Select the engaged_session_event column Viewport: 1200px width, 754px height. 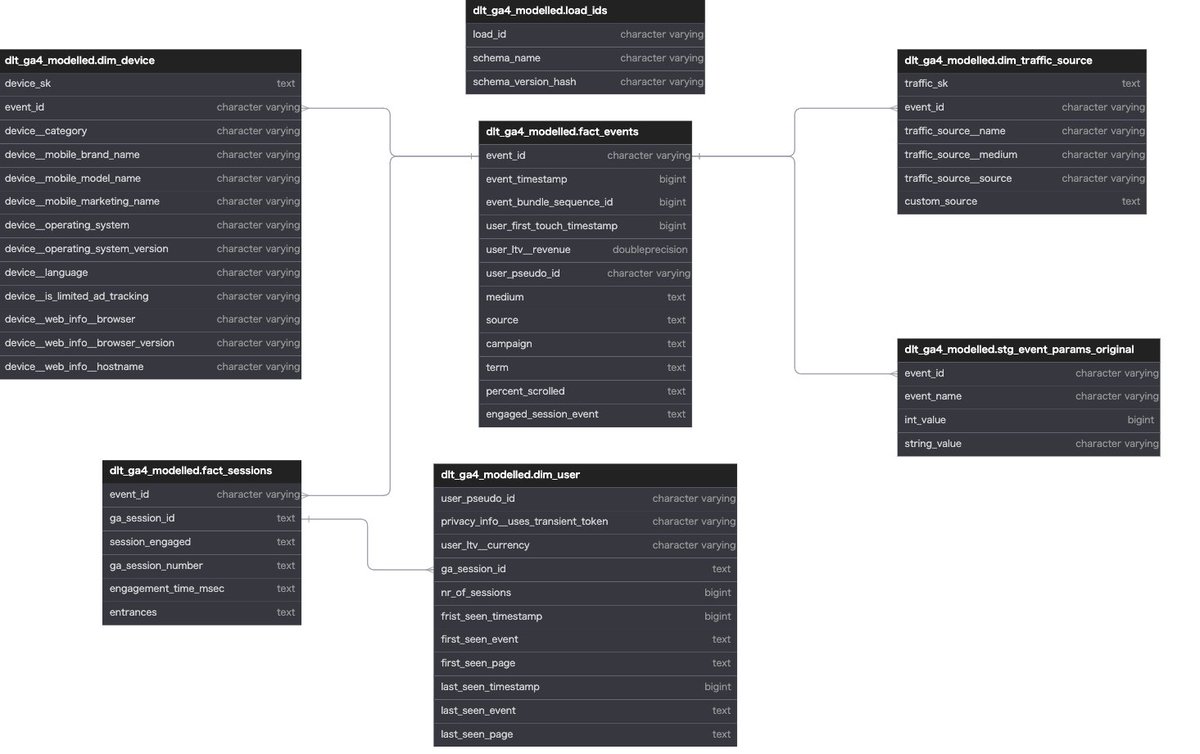tap(585, 414)
